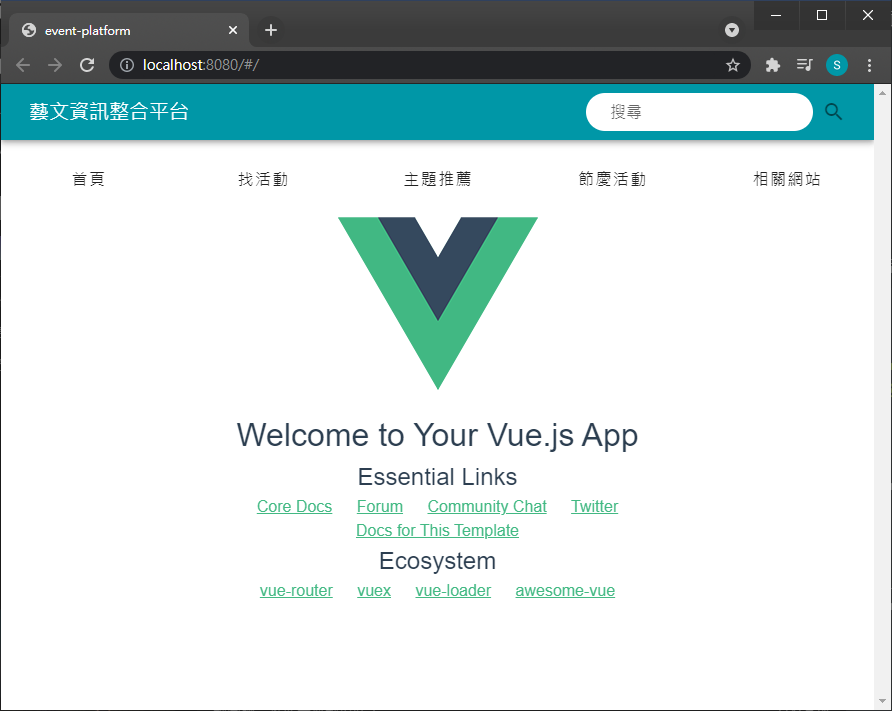Click the search magnifier icon
Image resolution: width=892 pixels, height=711 pixels.
point(833,111)
